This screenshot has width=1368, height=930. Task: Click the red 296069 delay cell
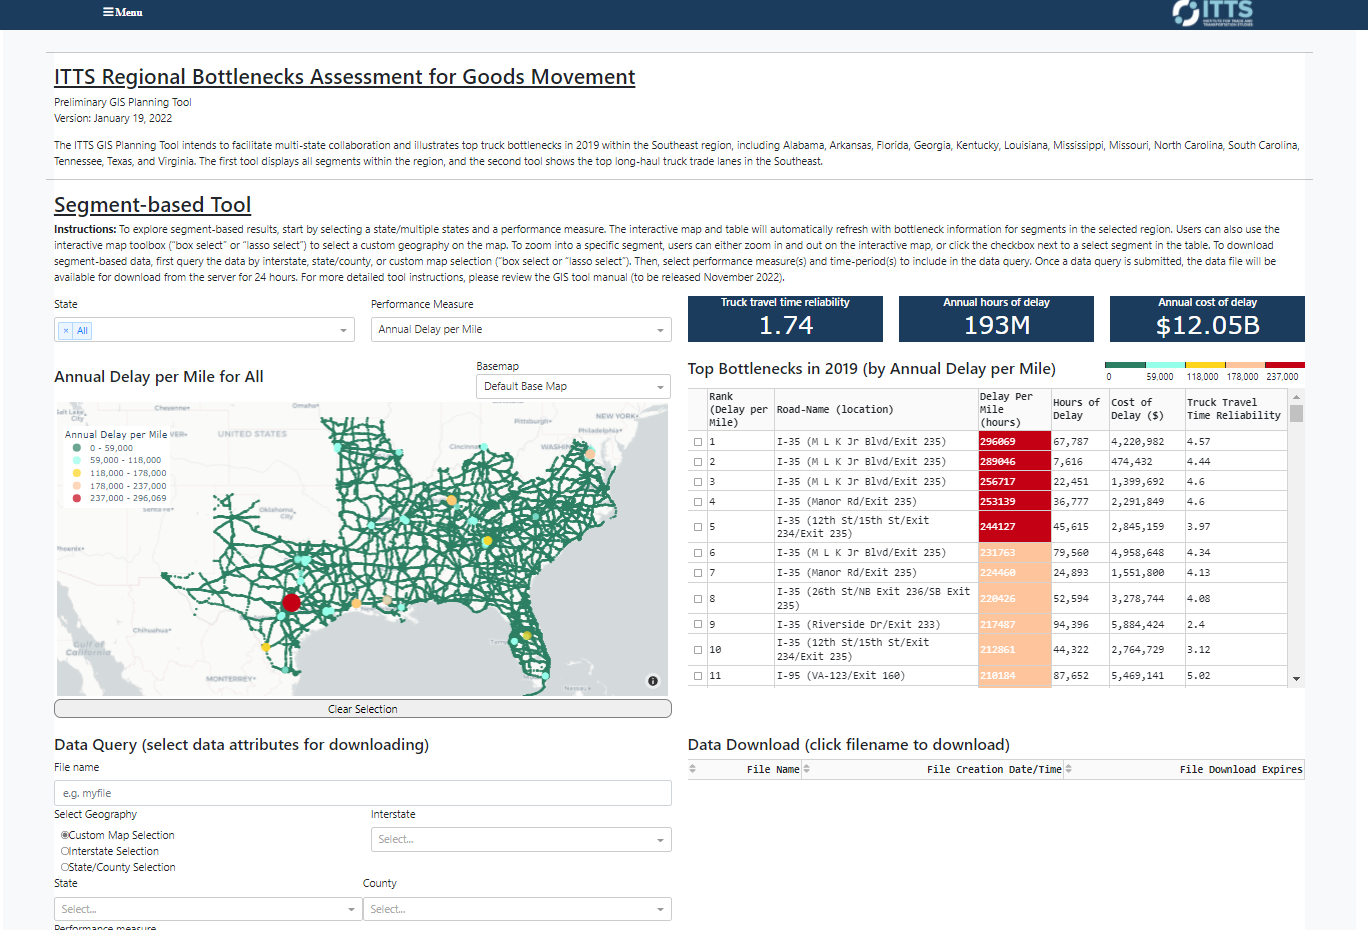pyautogui.click(x=1015, y=442)
